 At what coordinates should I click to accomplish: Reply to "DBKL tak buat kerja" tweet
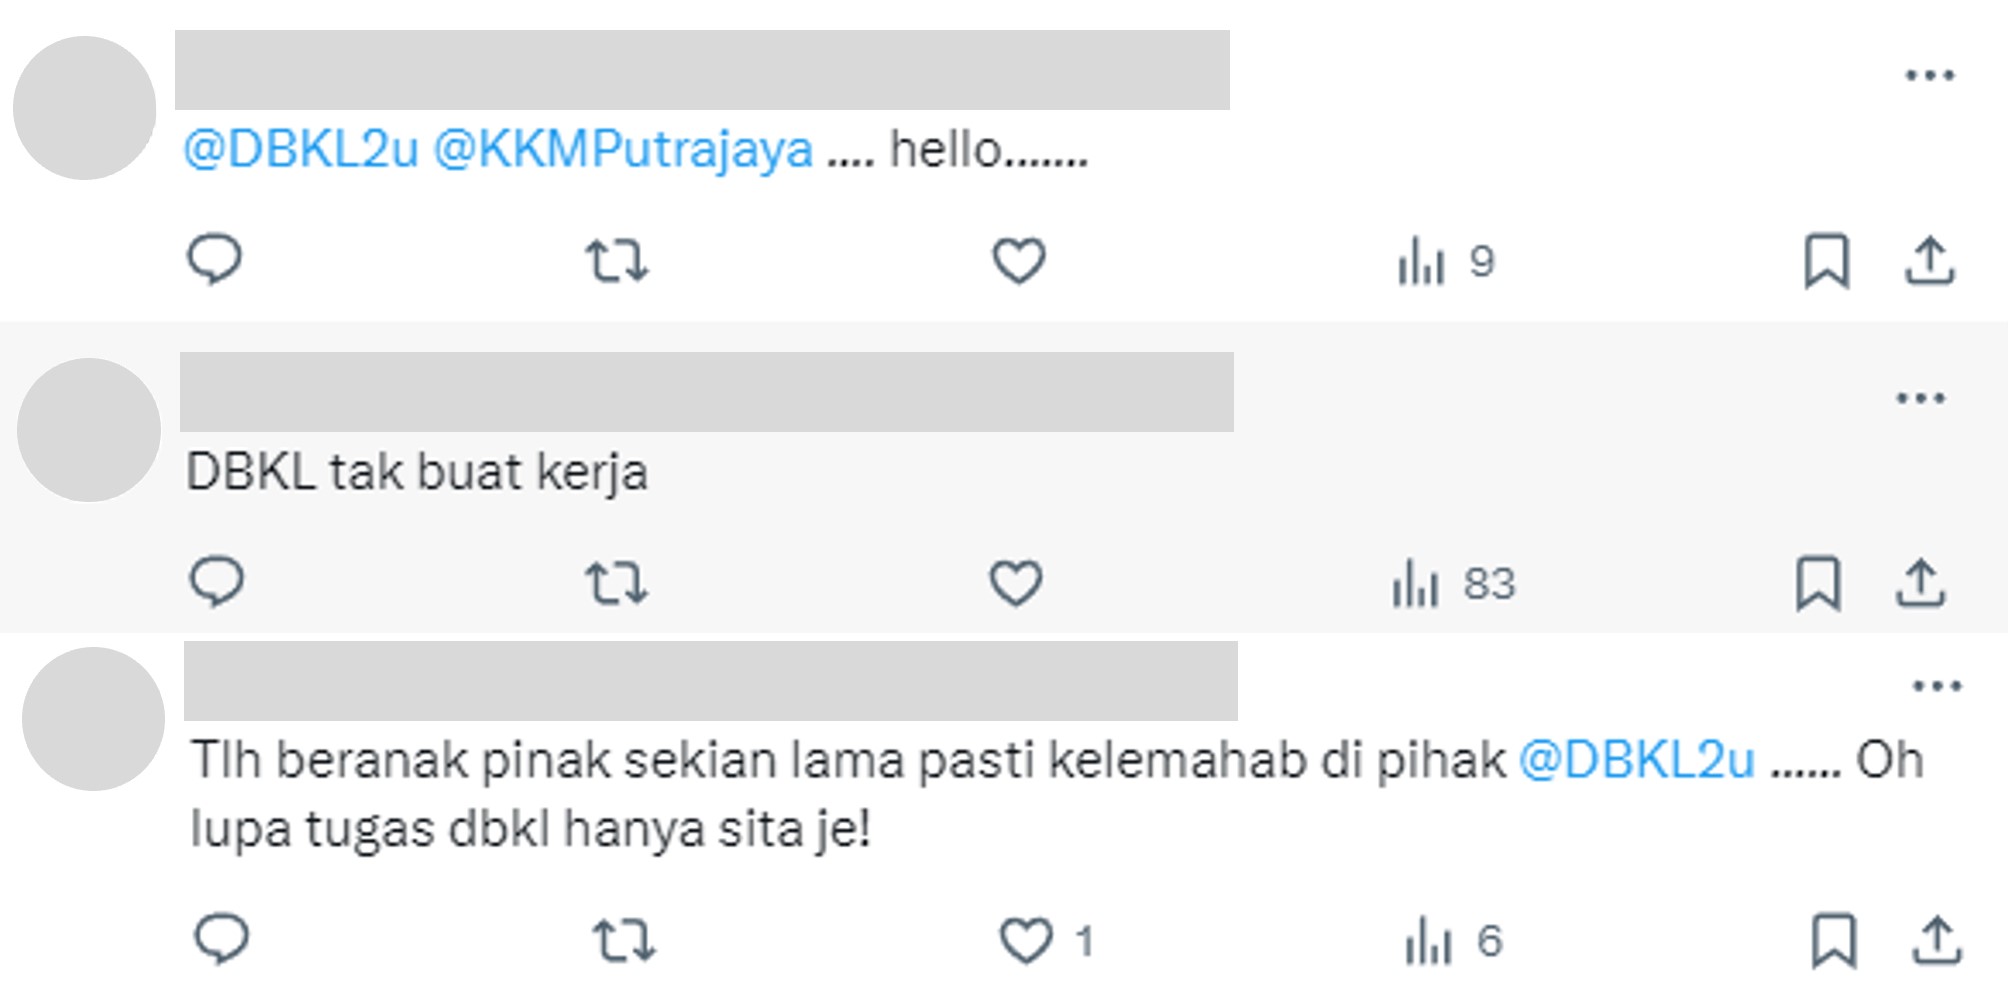point(216,582)
